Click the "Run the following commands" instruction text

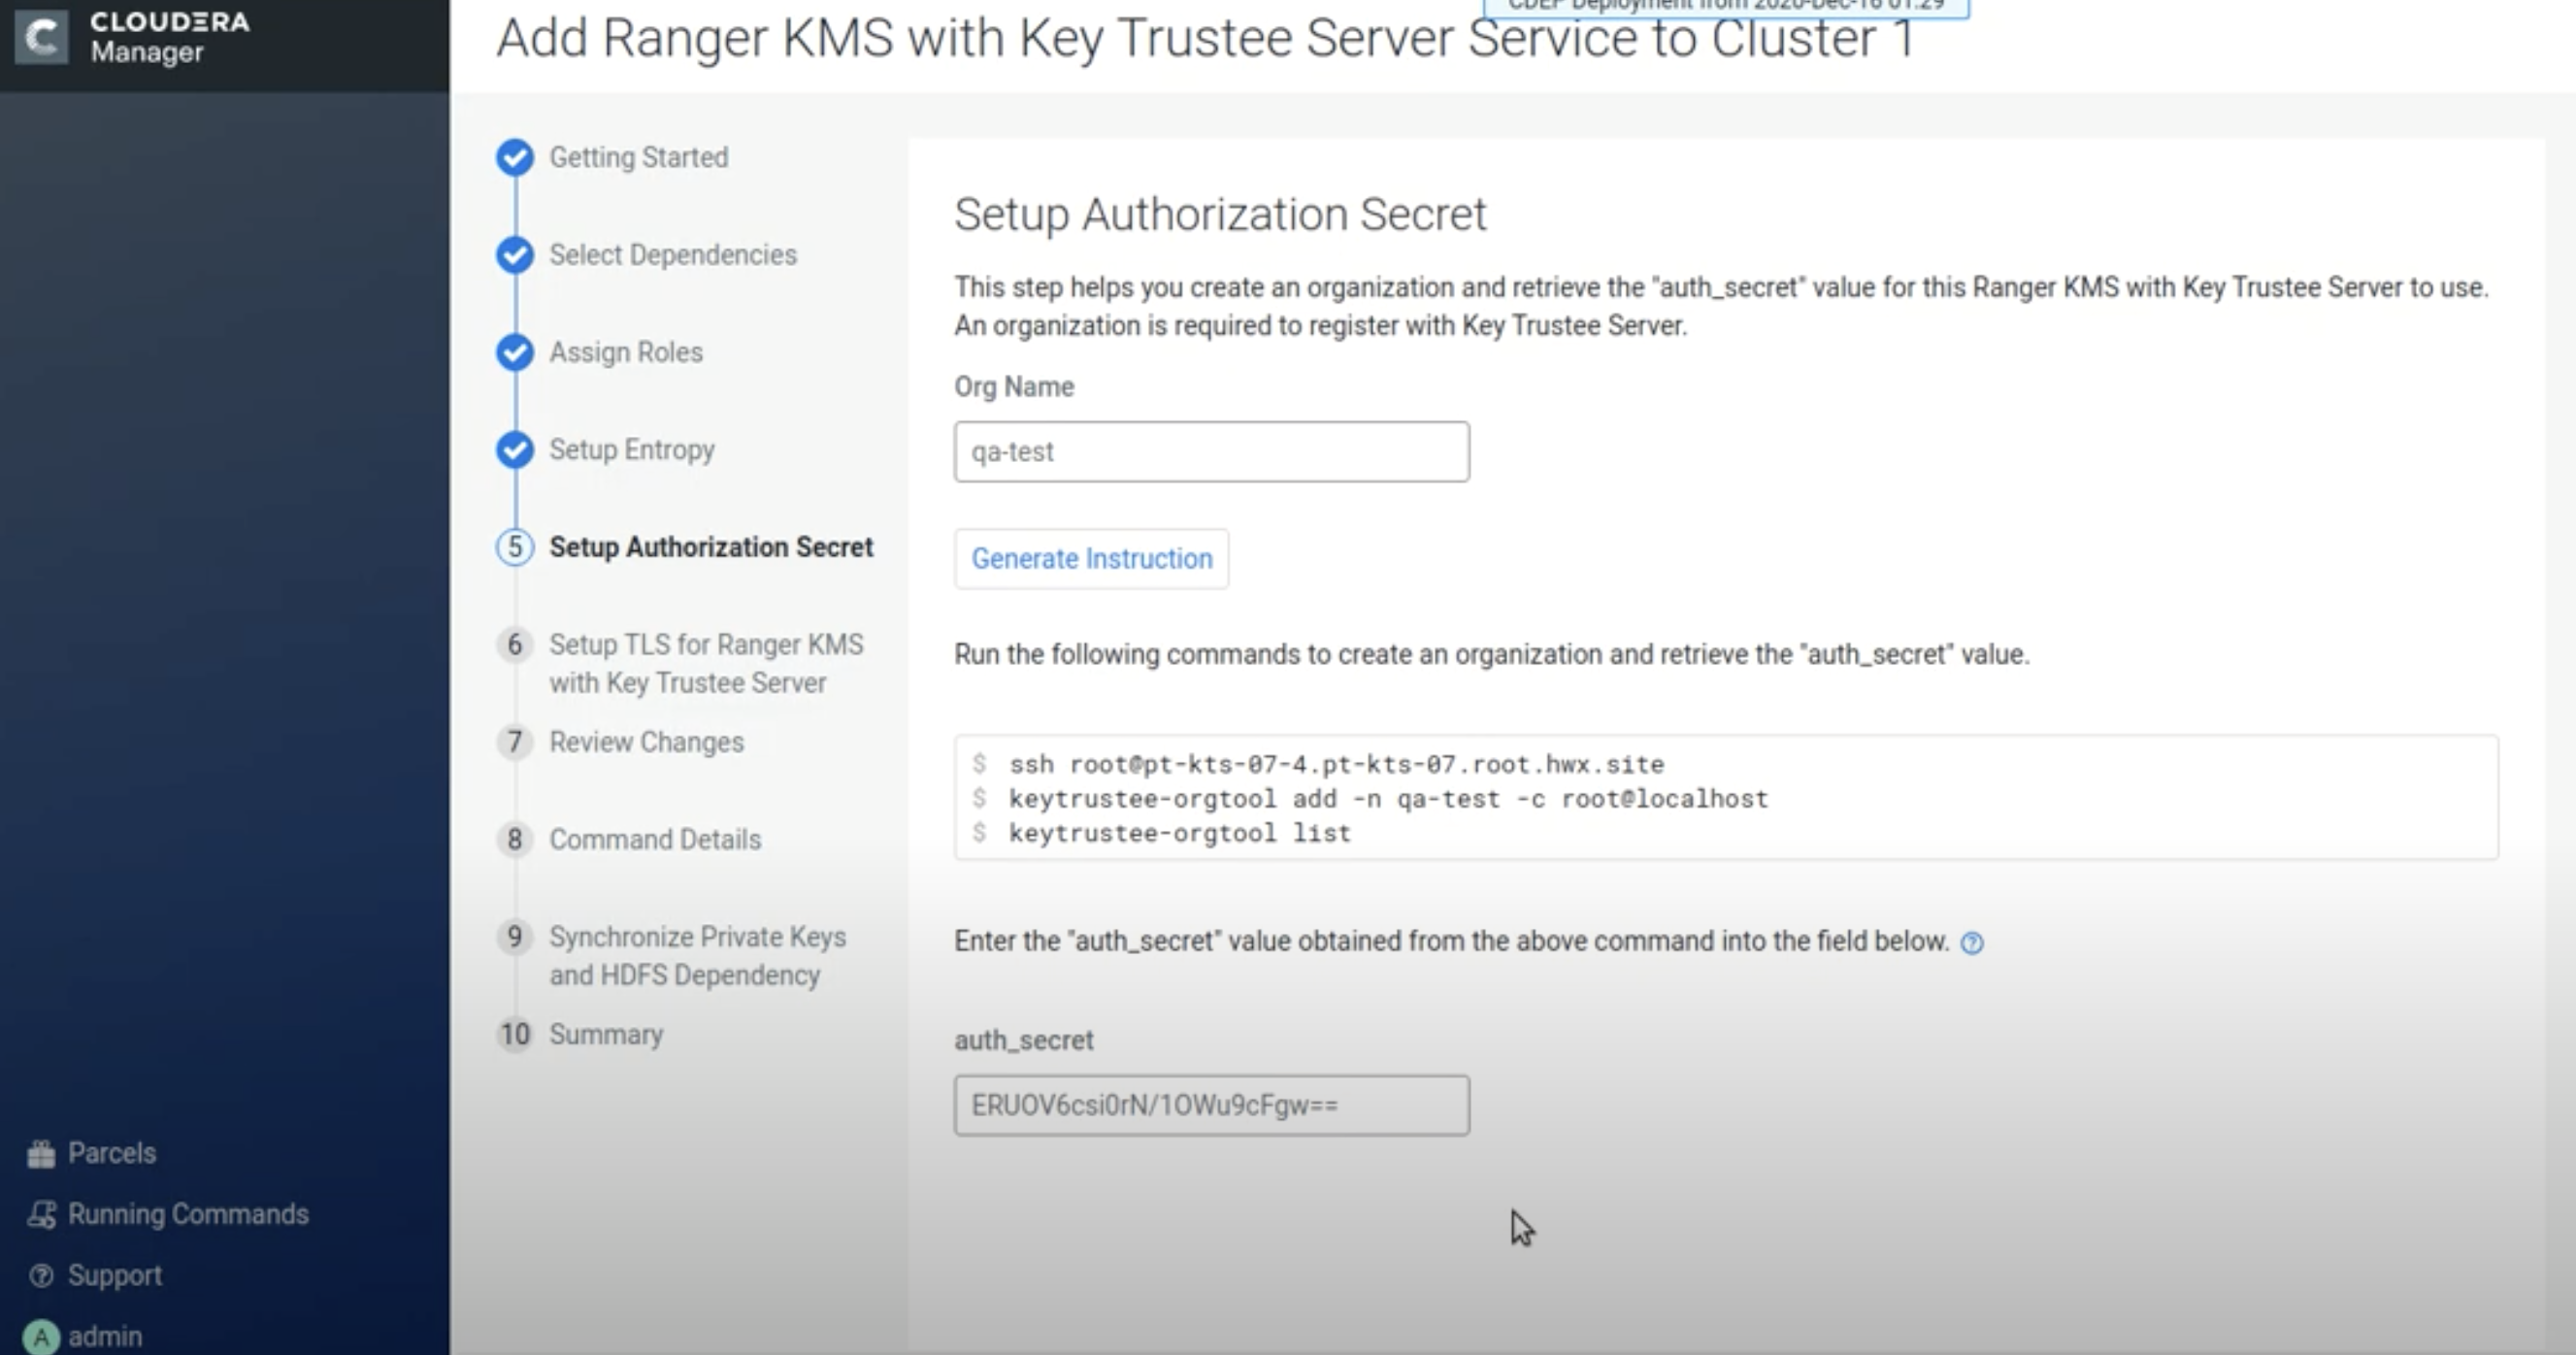(x=1492, y=655)
